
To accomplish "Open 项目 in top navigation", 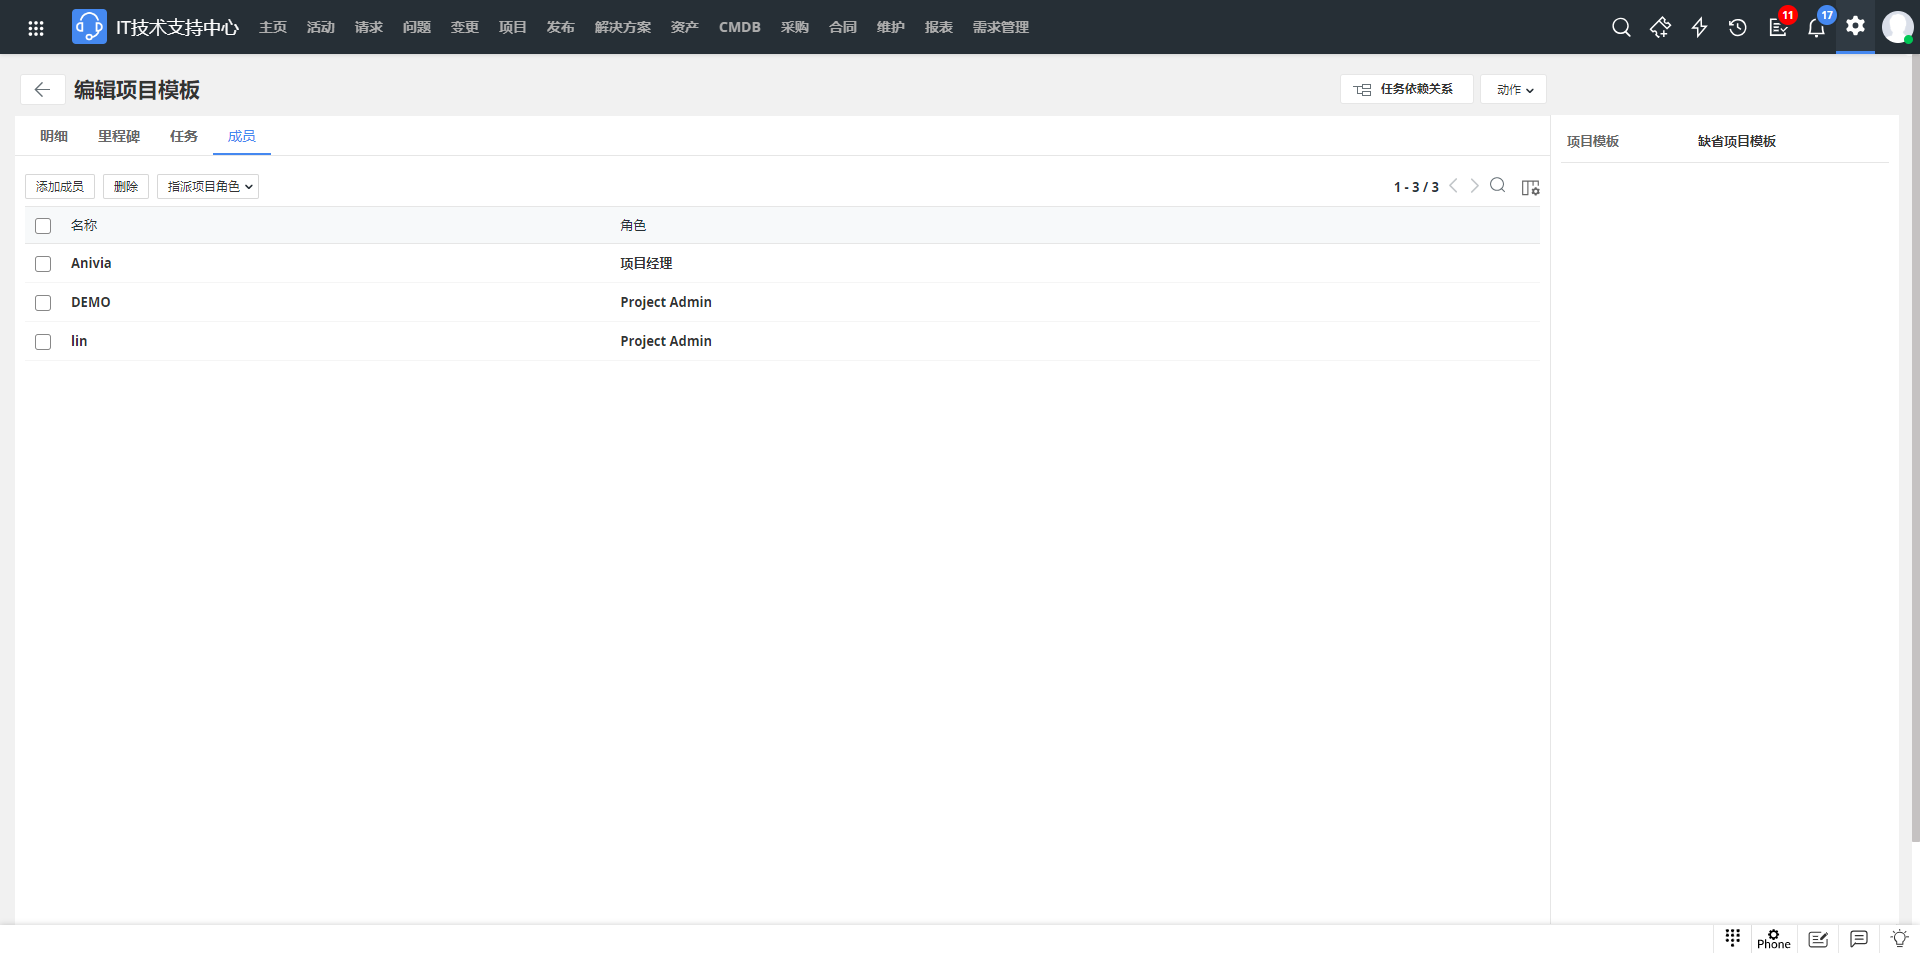I will (x=513, y=27).
